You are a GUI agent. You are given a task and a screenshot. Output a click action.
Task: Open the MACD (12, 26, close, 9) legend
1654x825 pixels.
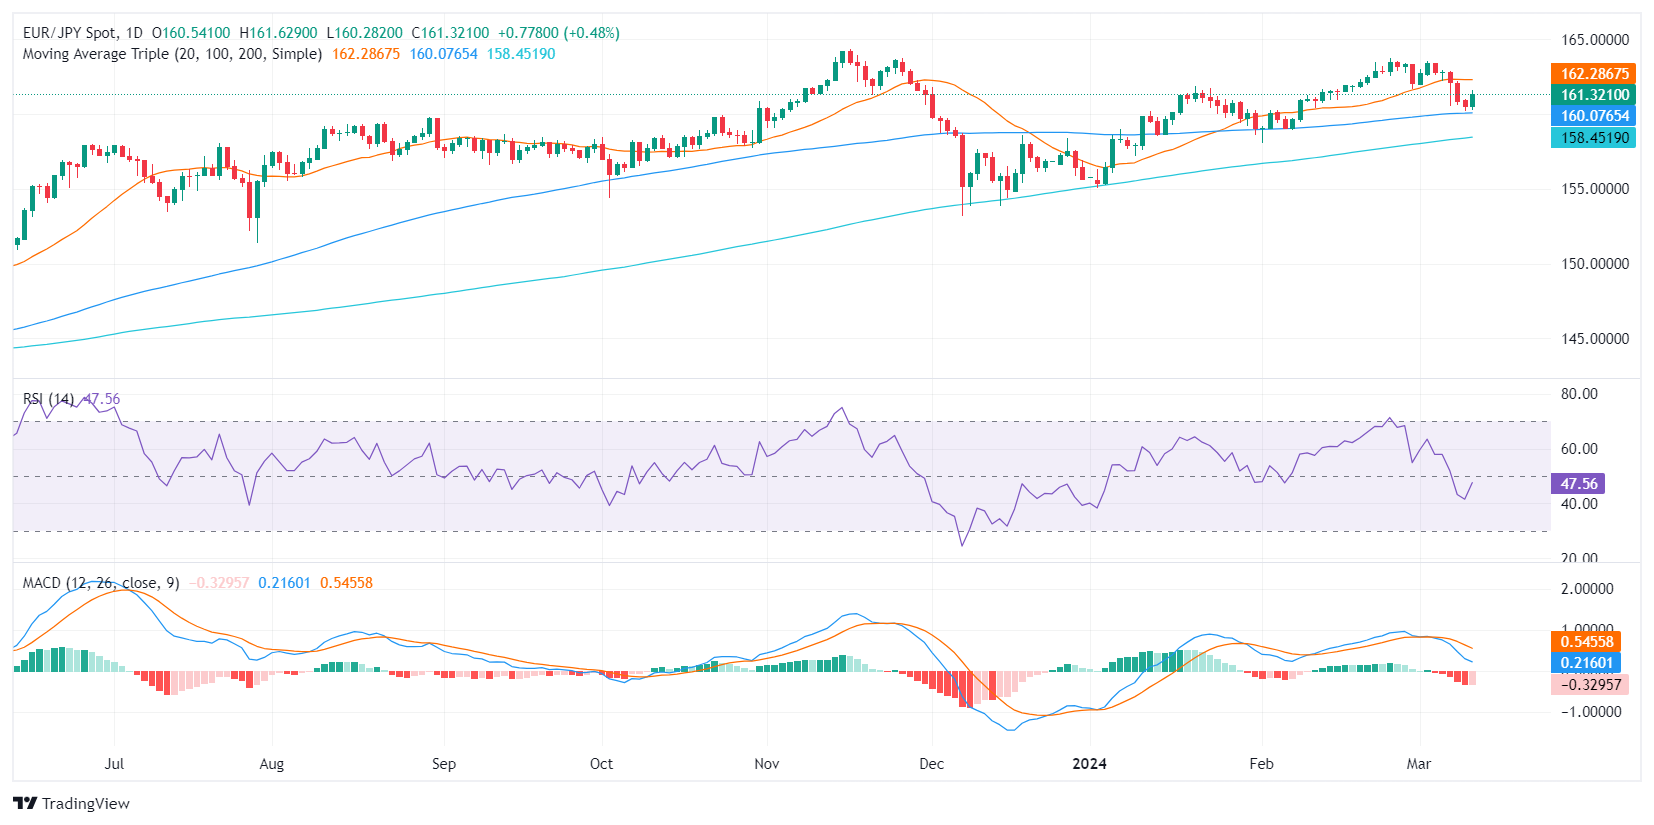pos(101,583)
